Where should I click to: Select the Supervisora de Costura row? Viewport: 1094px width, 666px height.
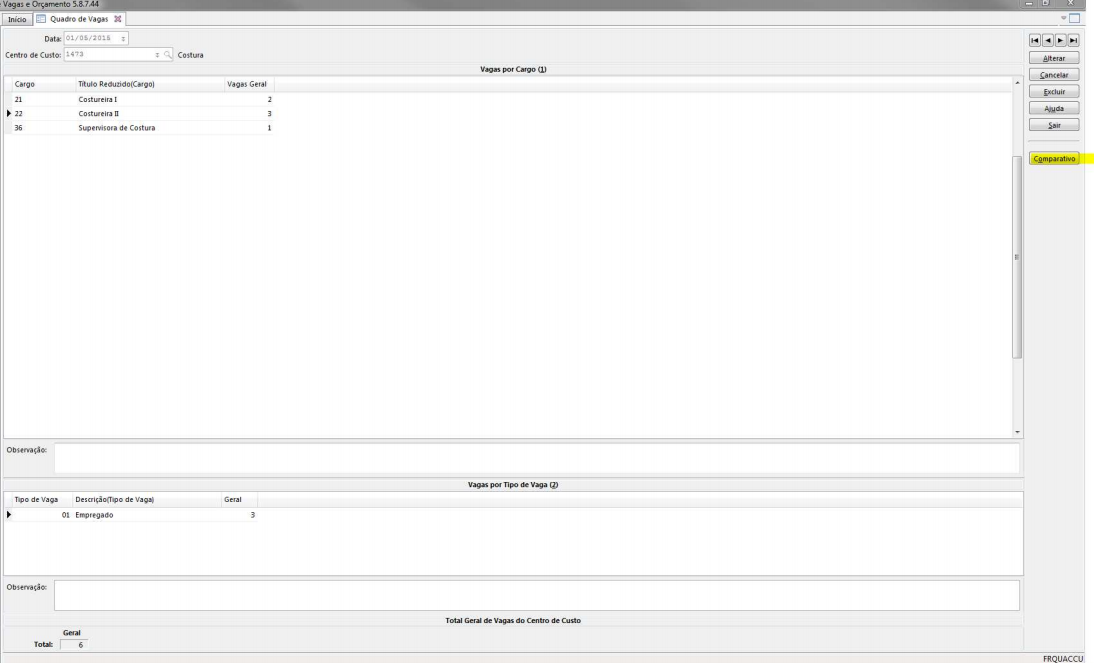[116, 128]
